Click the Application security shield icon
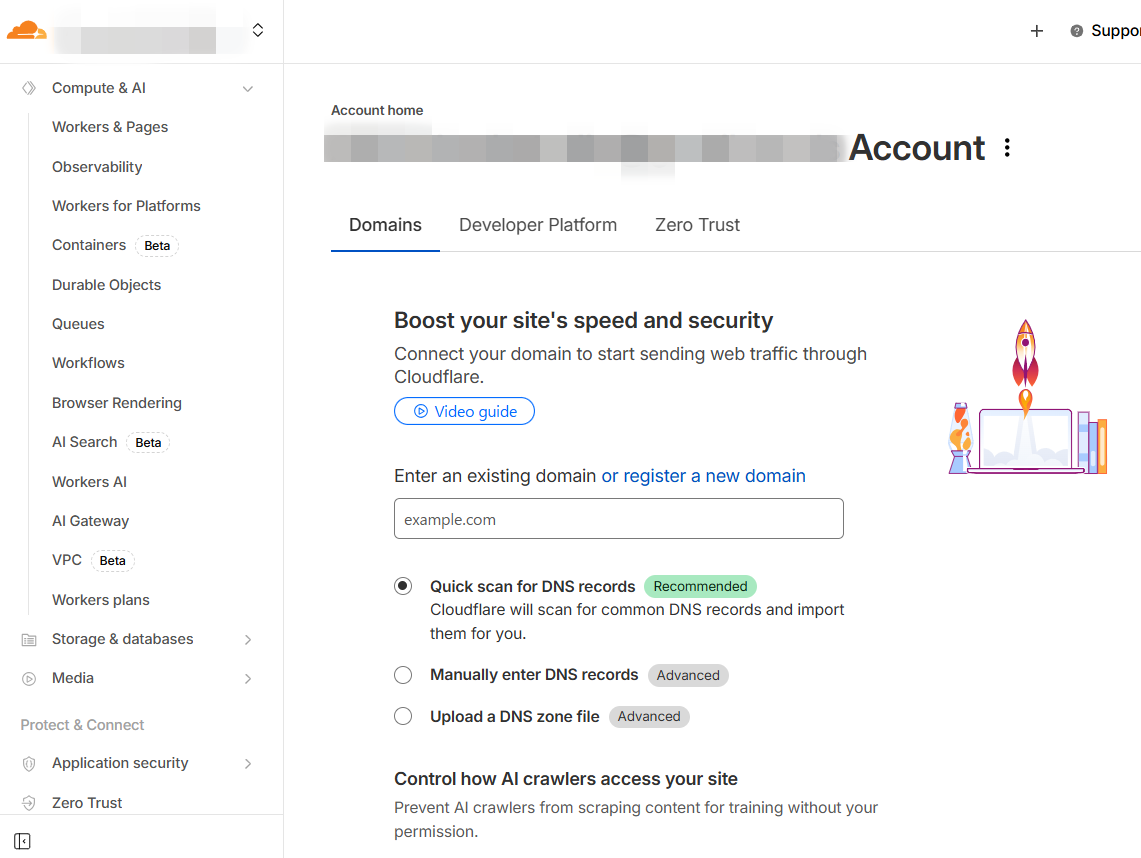Viewport: 1141px width, 858px height. coord(29,763)
